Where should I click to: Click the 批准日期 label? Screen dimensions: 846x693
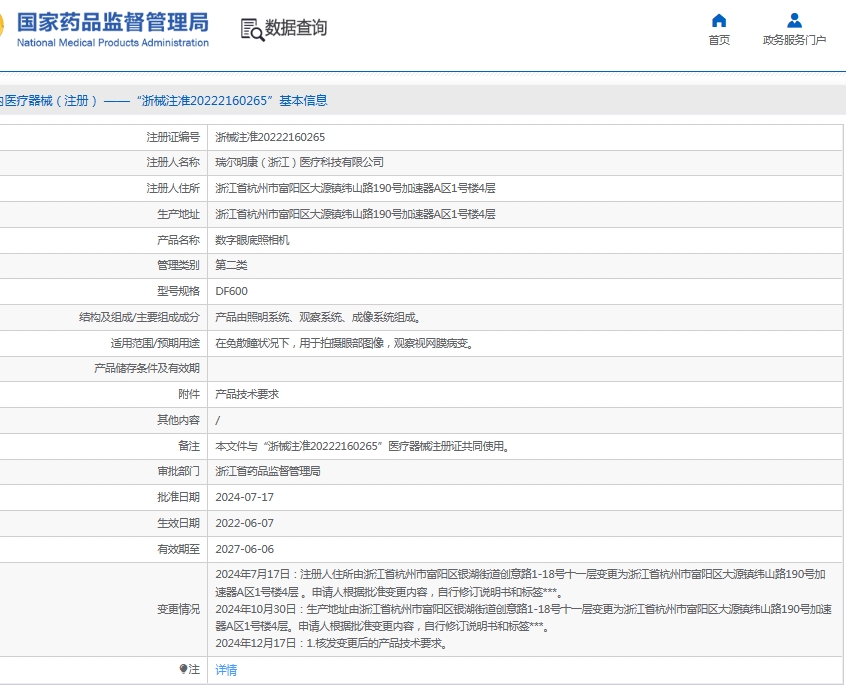tap(178, 497)
